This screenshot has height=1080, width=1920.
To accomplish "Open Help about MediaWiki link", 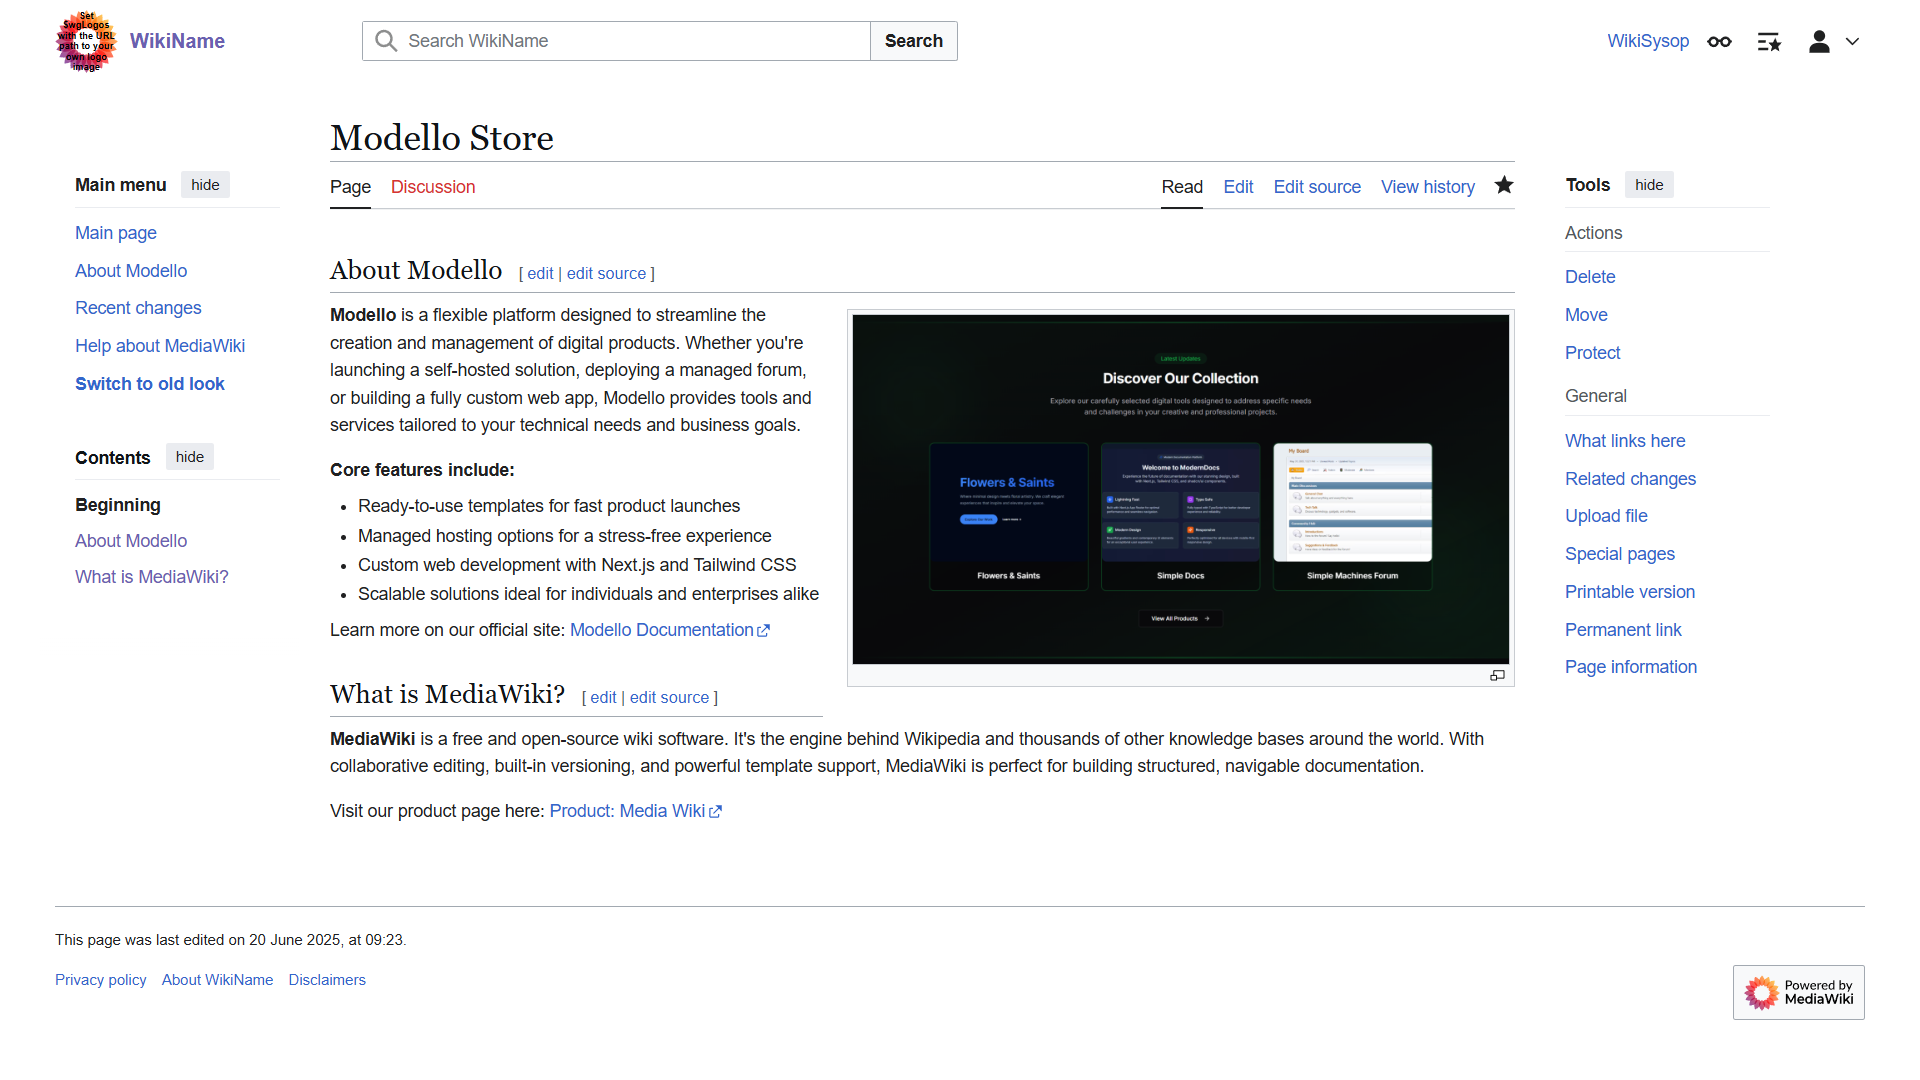I will pos(160,346).
